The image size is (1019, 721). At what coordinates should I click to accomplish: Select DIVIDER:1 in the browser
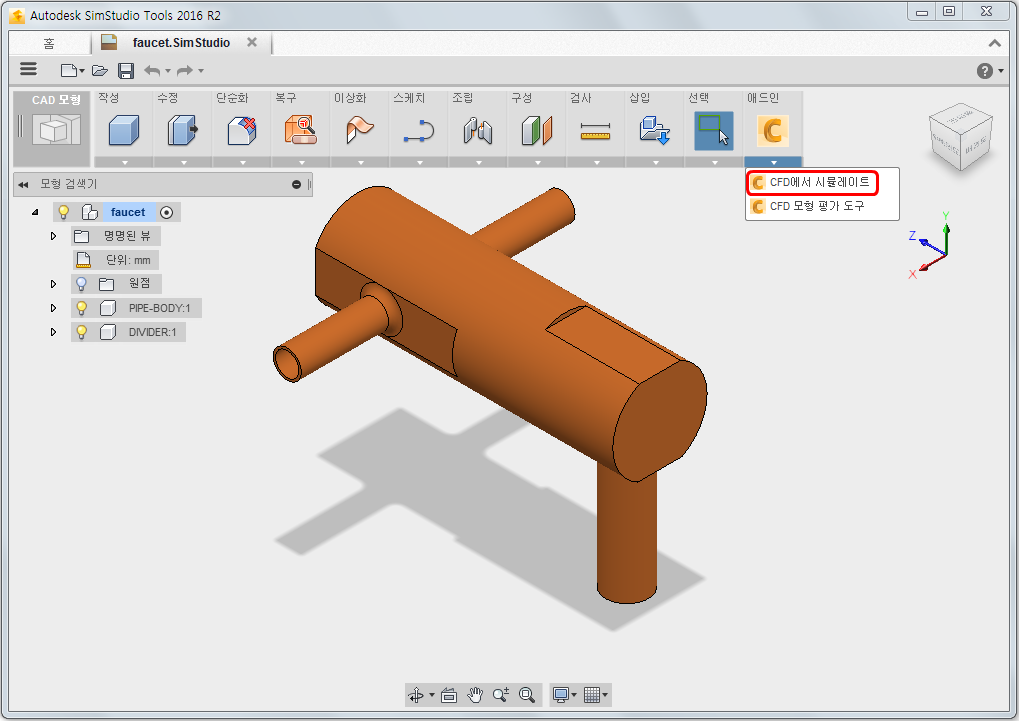click(x=152, y=332)
